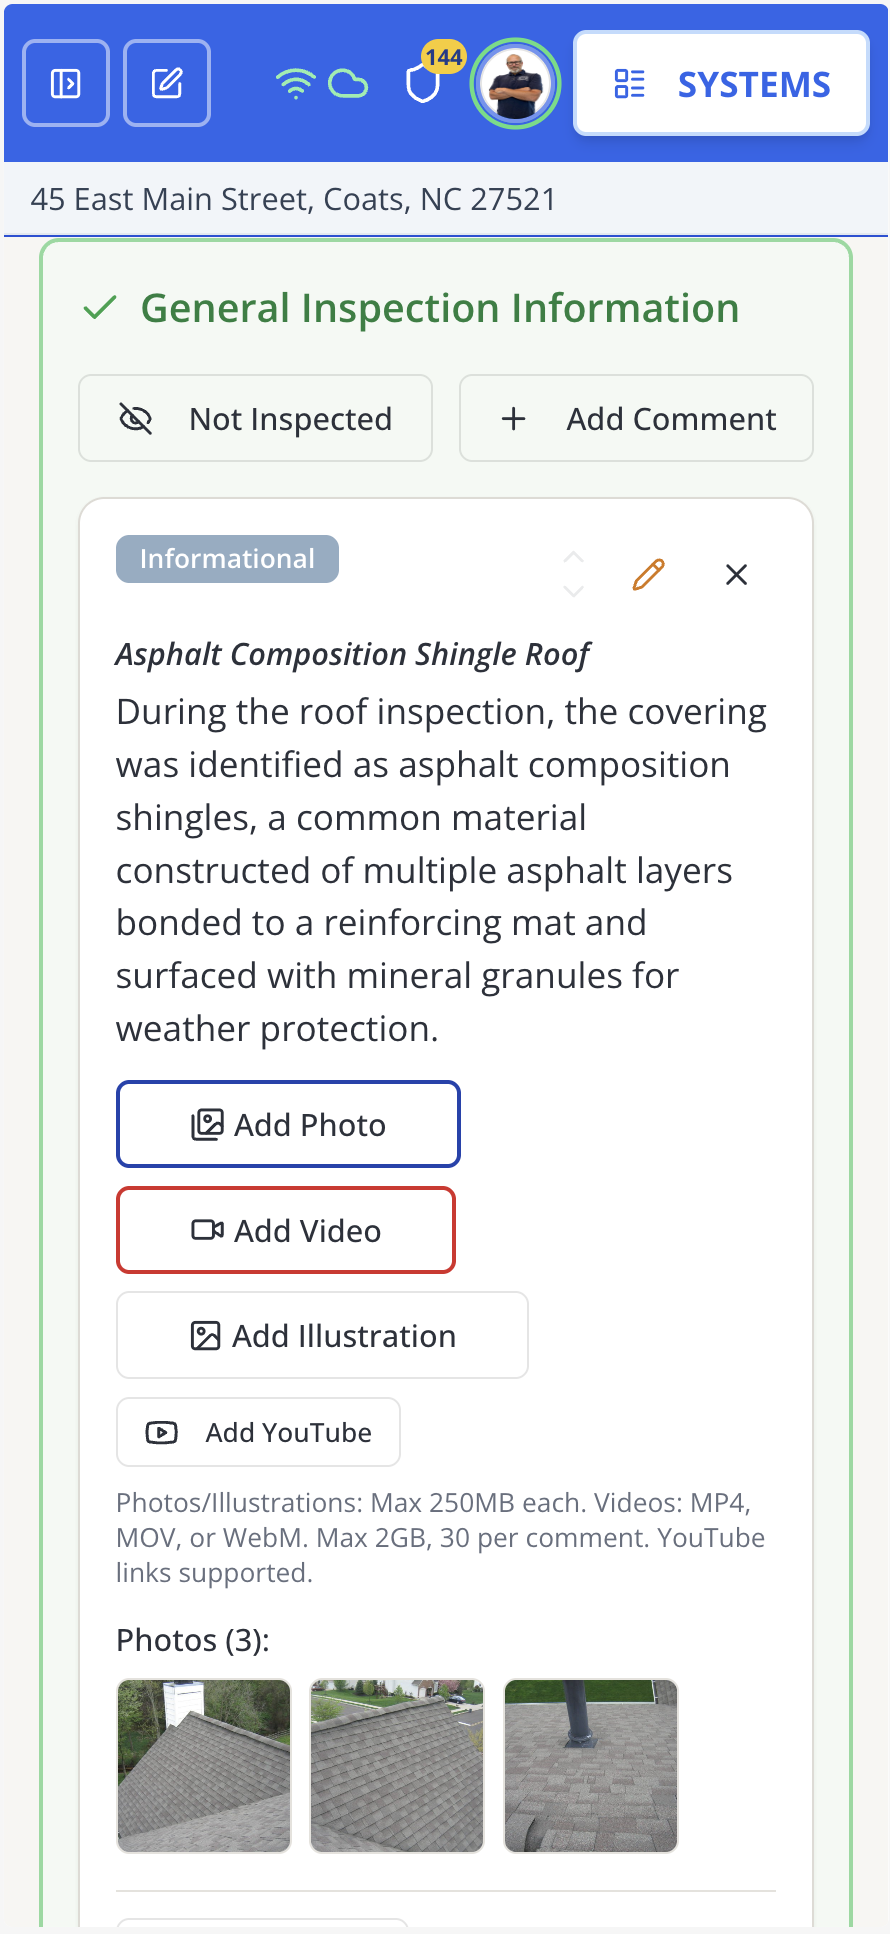Click the Add YouTube link

pyautogui.click(x=258, y=1432)
